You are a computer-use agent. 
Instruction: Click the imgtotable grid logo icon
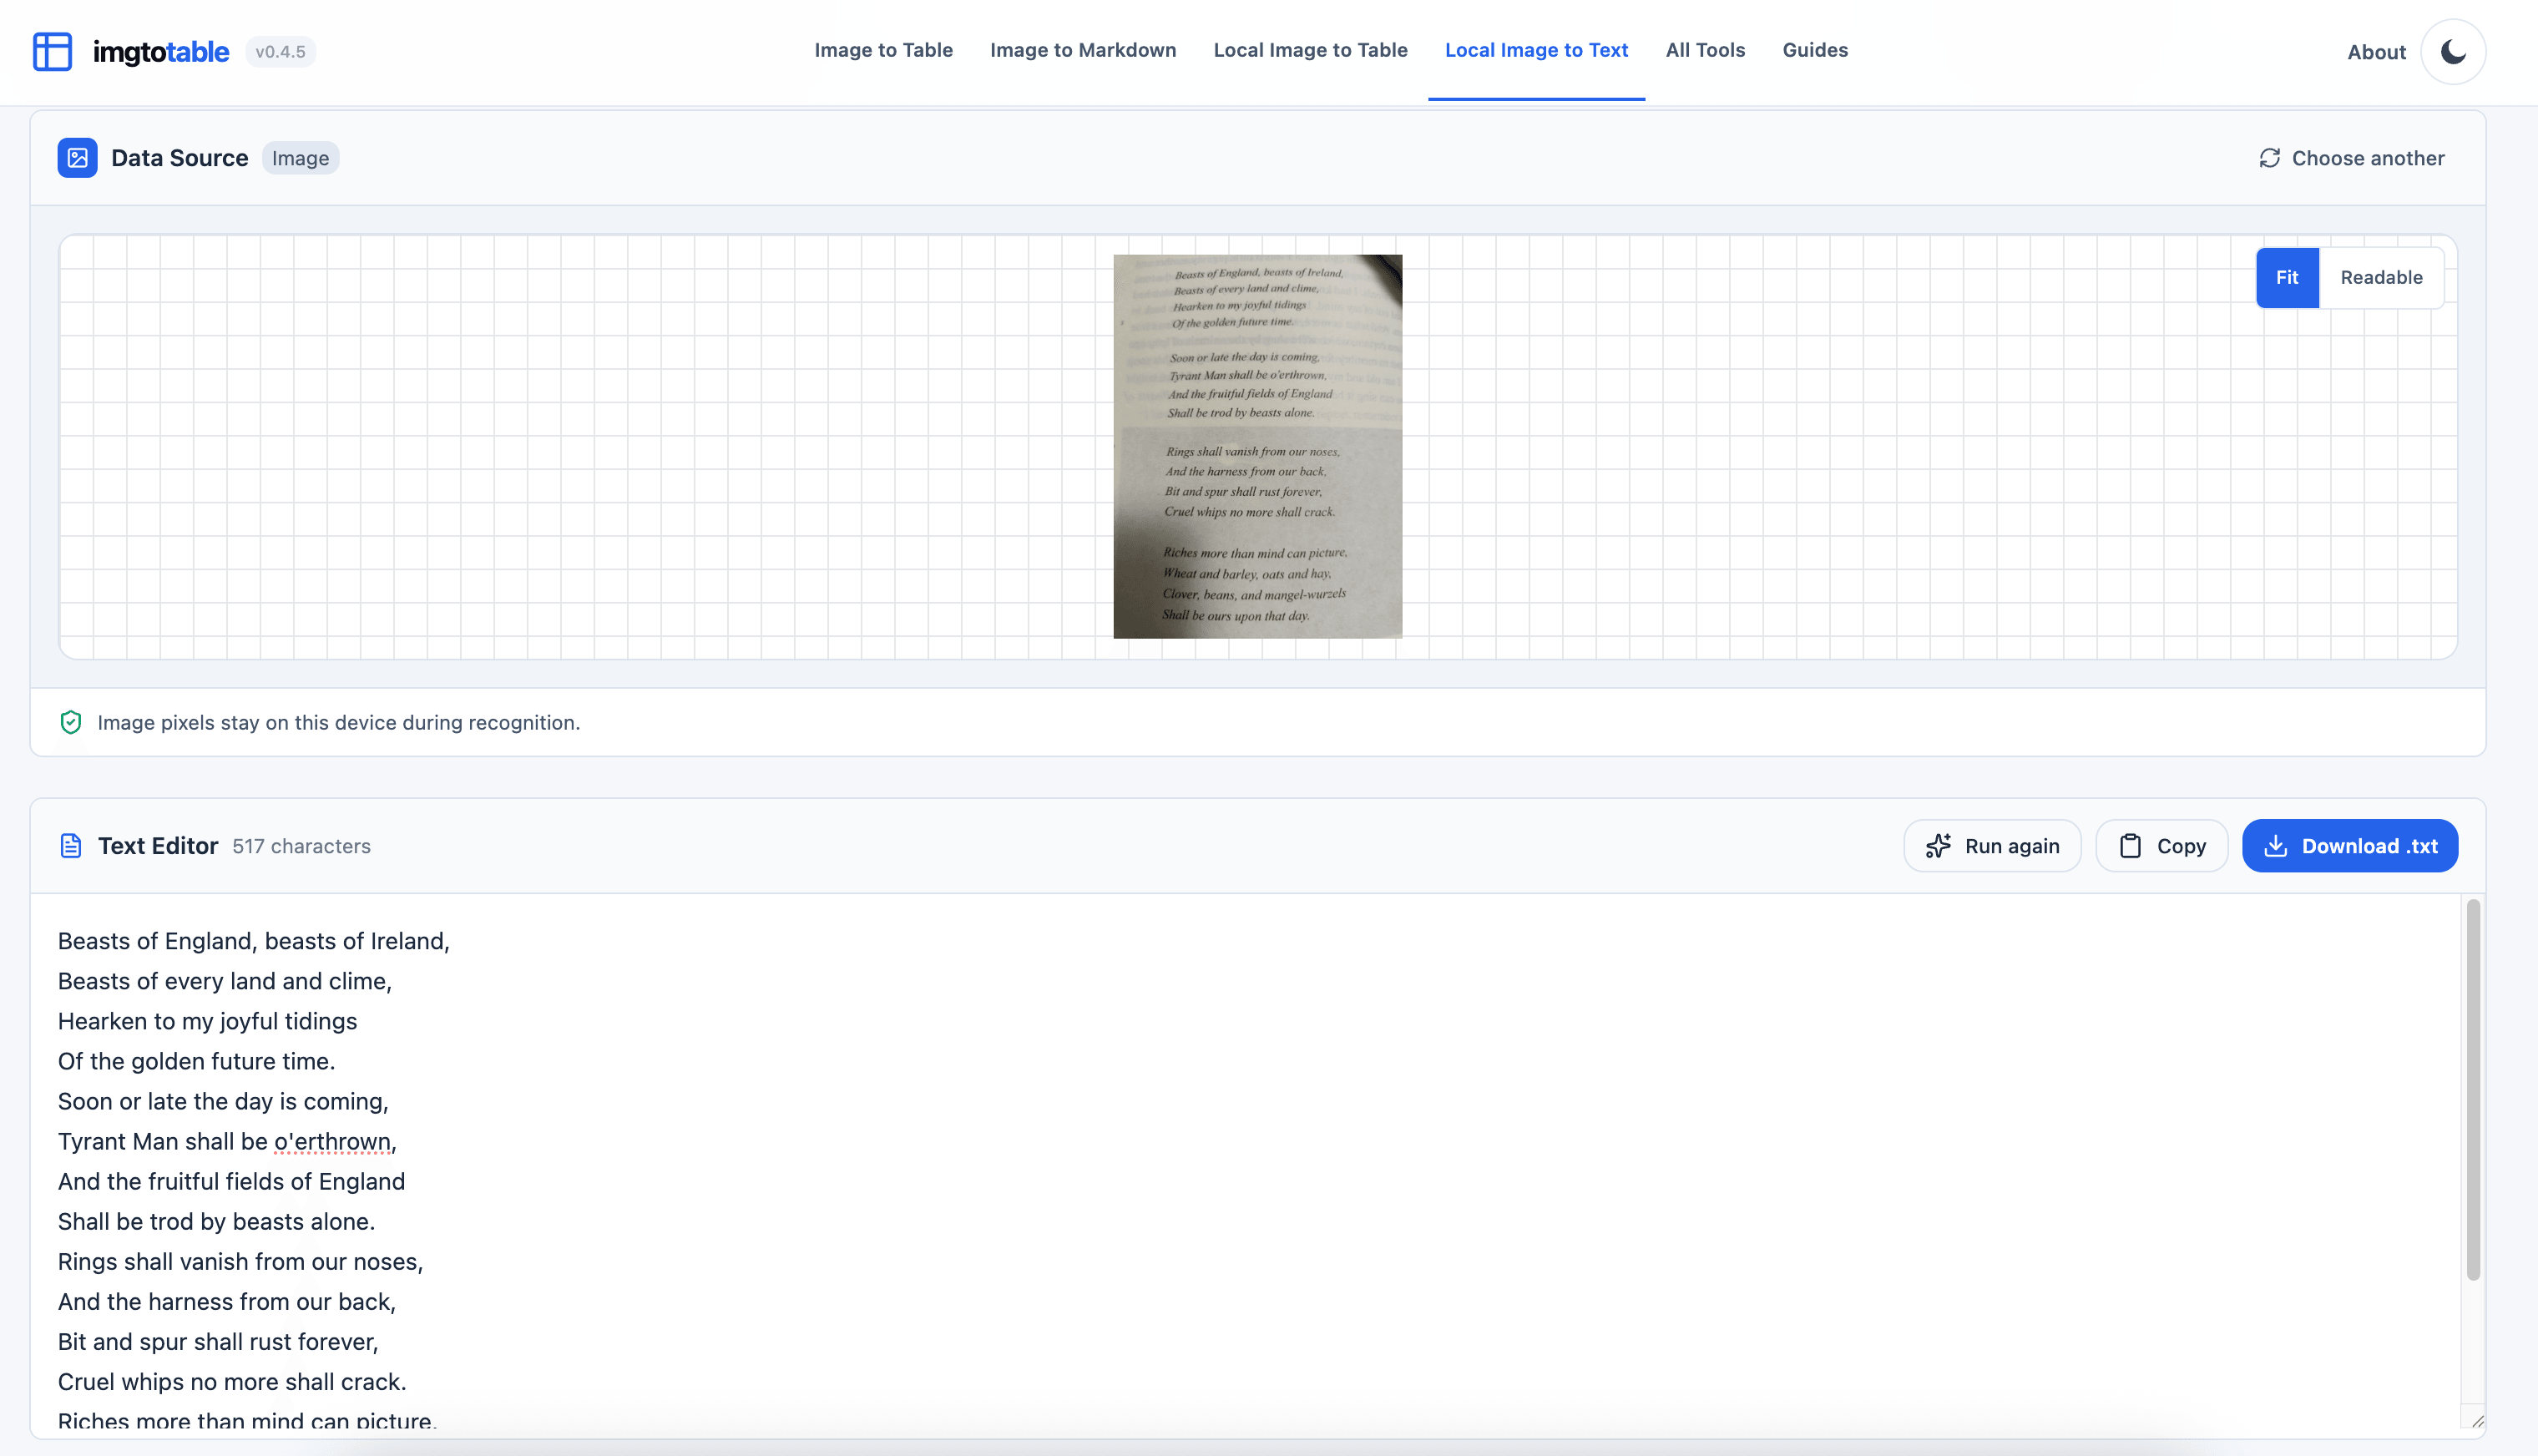point(52,51)
